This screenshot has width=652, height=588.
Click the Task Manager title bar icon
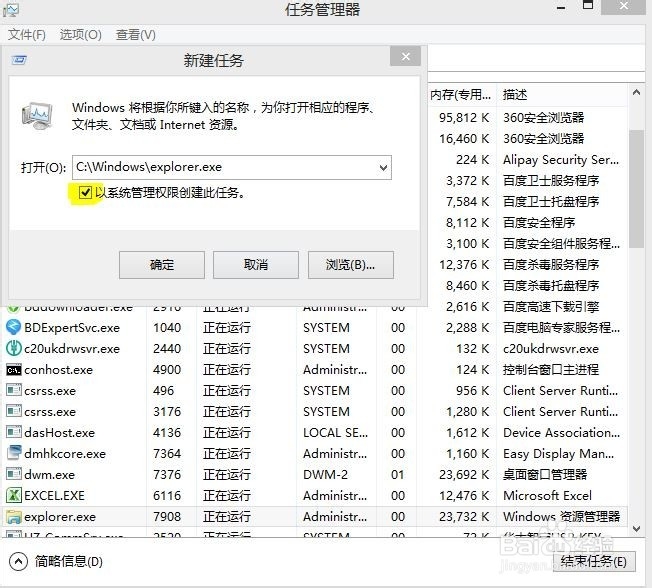[10, 10]
